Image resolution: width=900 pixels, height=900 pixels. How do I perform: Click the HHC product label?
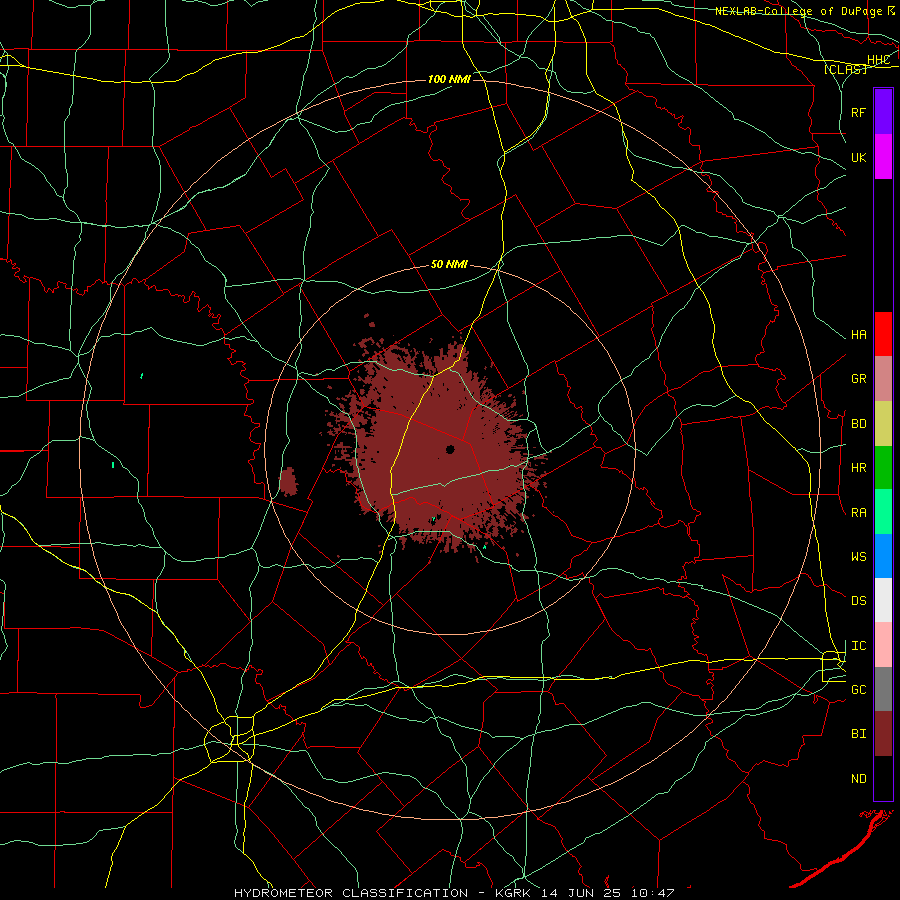point(878,60)
